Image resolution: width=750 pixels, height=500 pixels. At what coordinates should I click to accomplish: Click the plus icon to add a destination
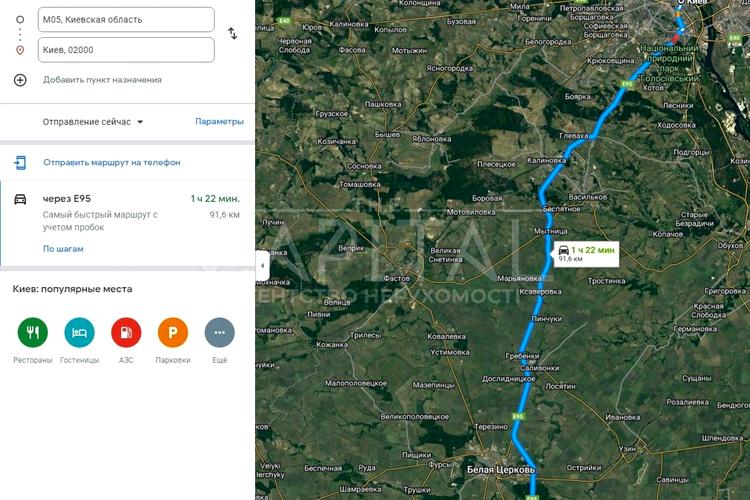20,80
